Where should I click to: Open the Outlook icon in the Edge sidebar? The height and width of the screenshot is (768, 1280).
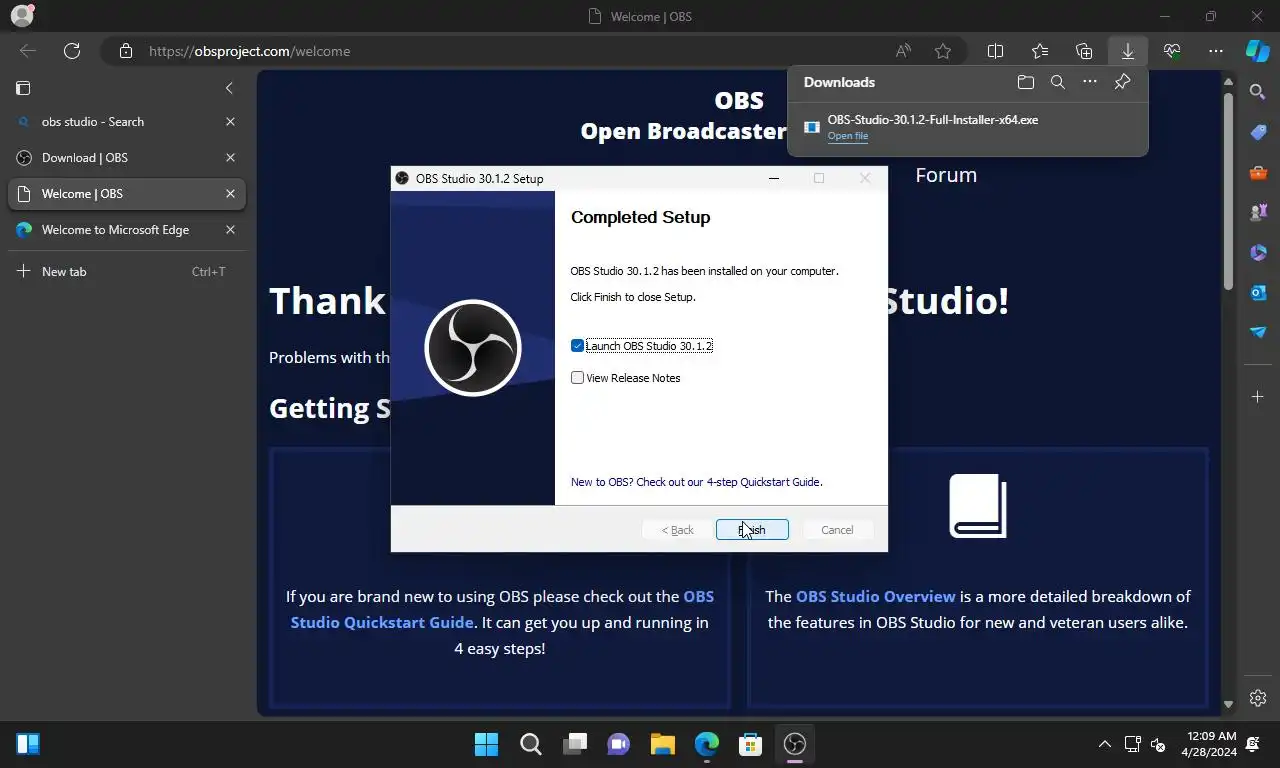coord(1258,292)
